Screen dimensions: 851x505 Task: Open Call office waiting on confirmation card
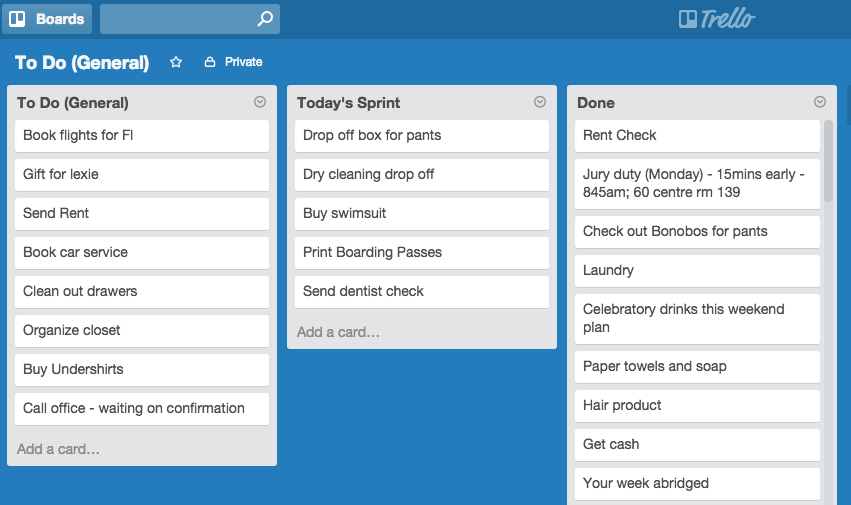pyautogui.click(x=142, y=409)
